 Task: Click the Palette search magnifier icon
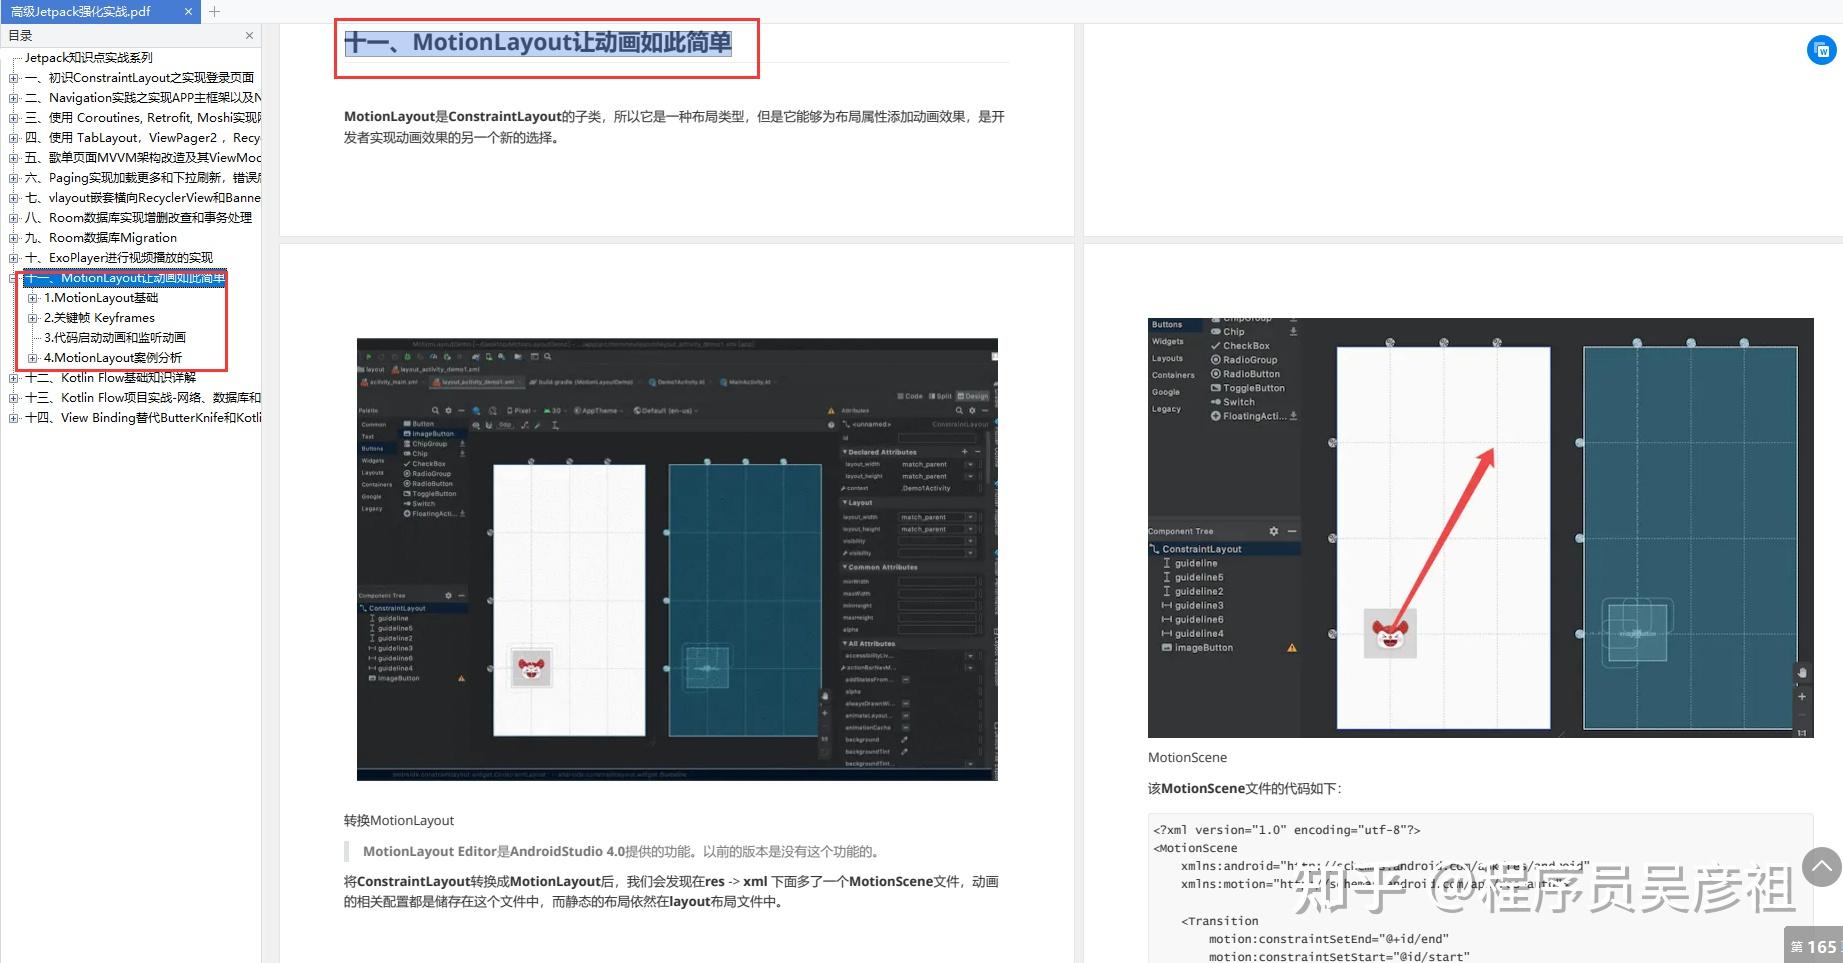point(435,410)
